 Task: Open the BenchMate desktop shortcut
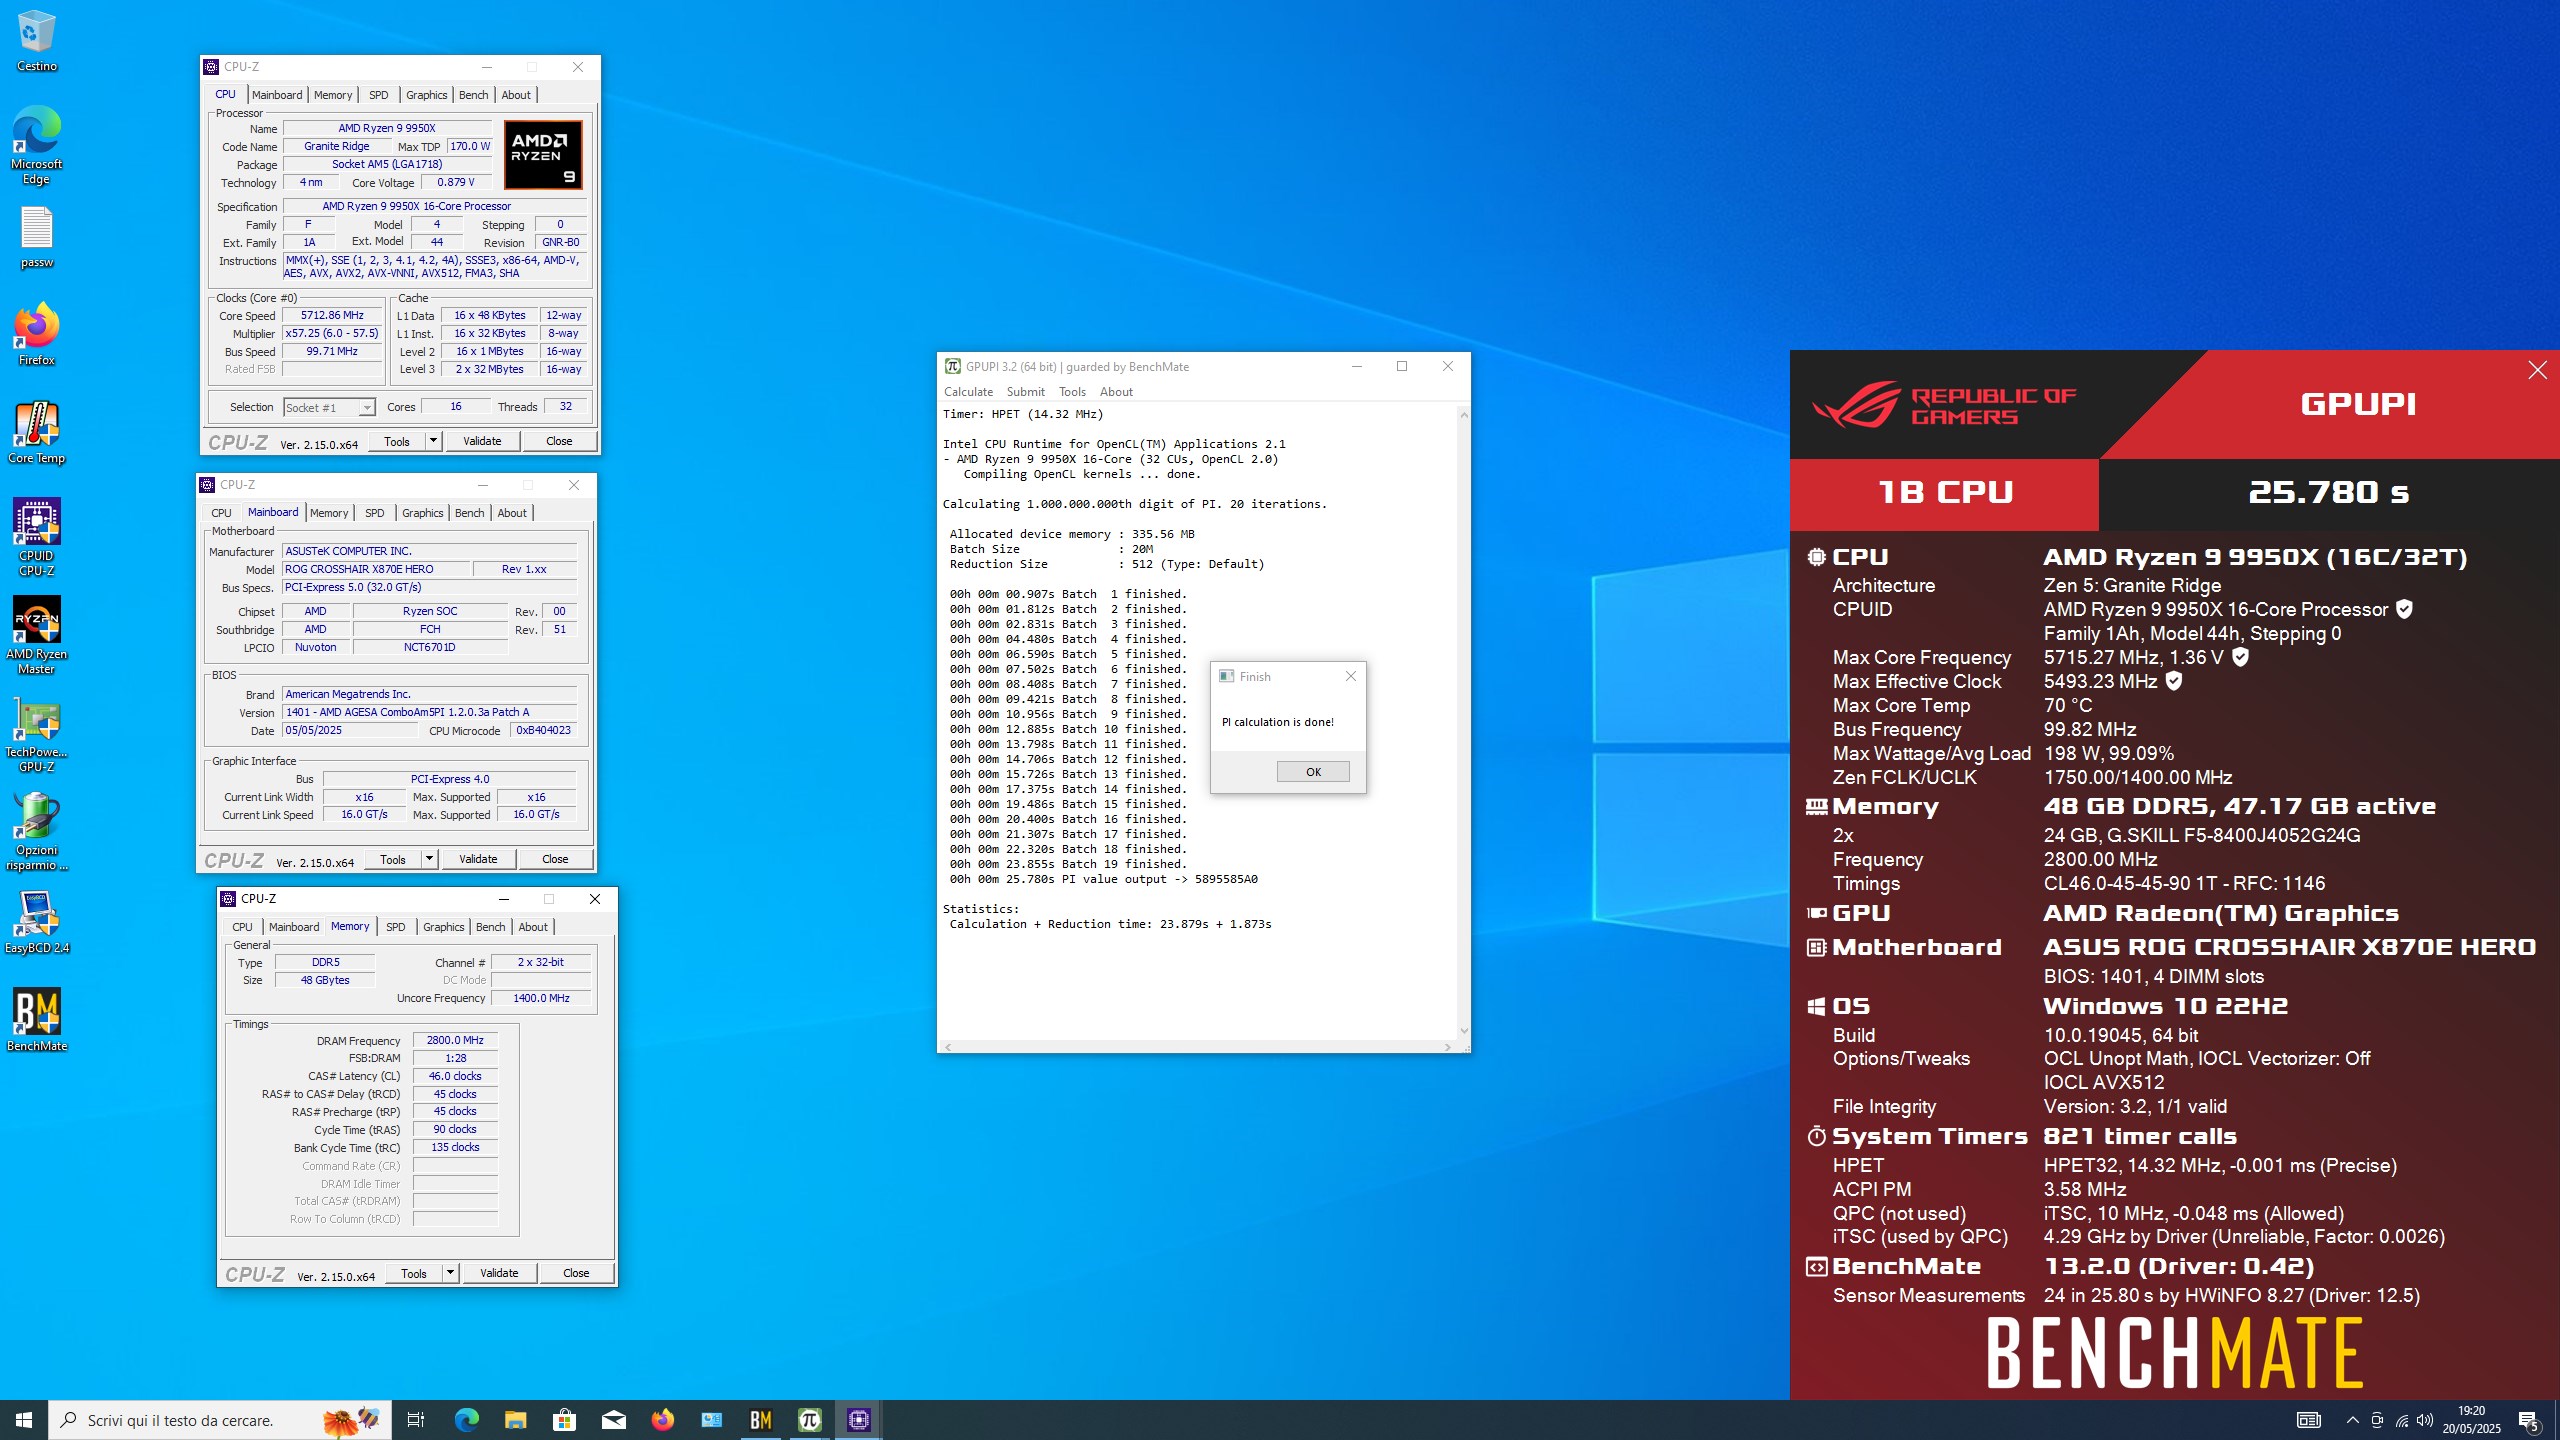click(x=36, y=1020)
